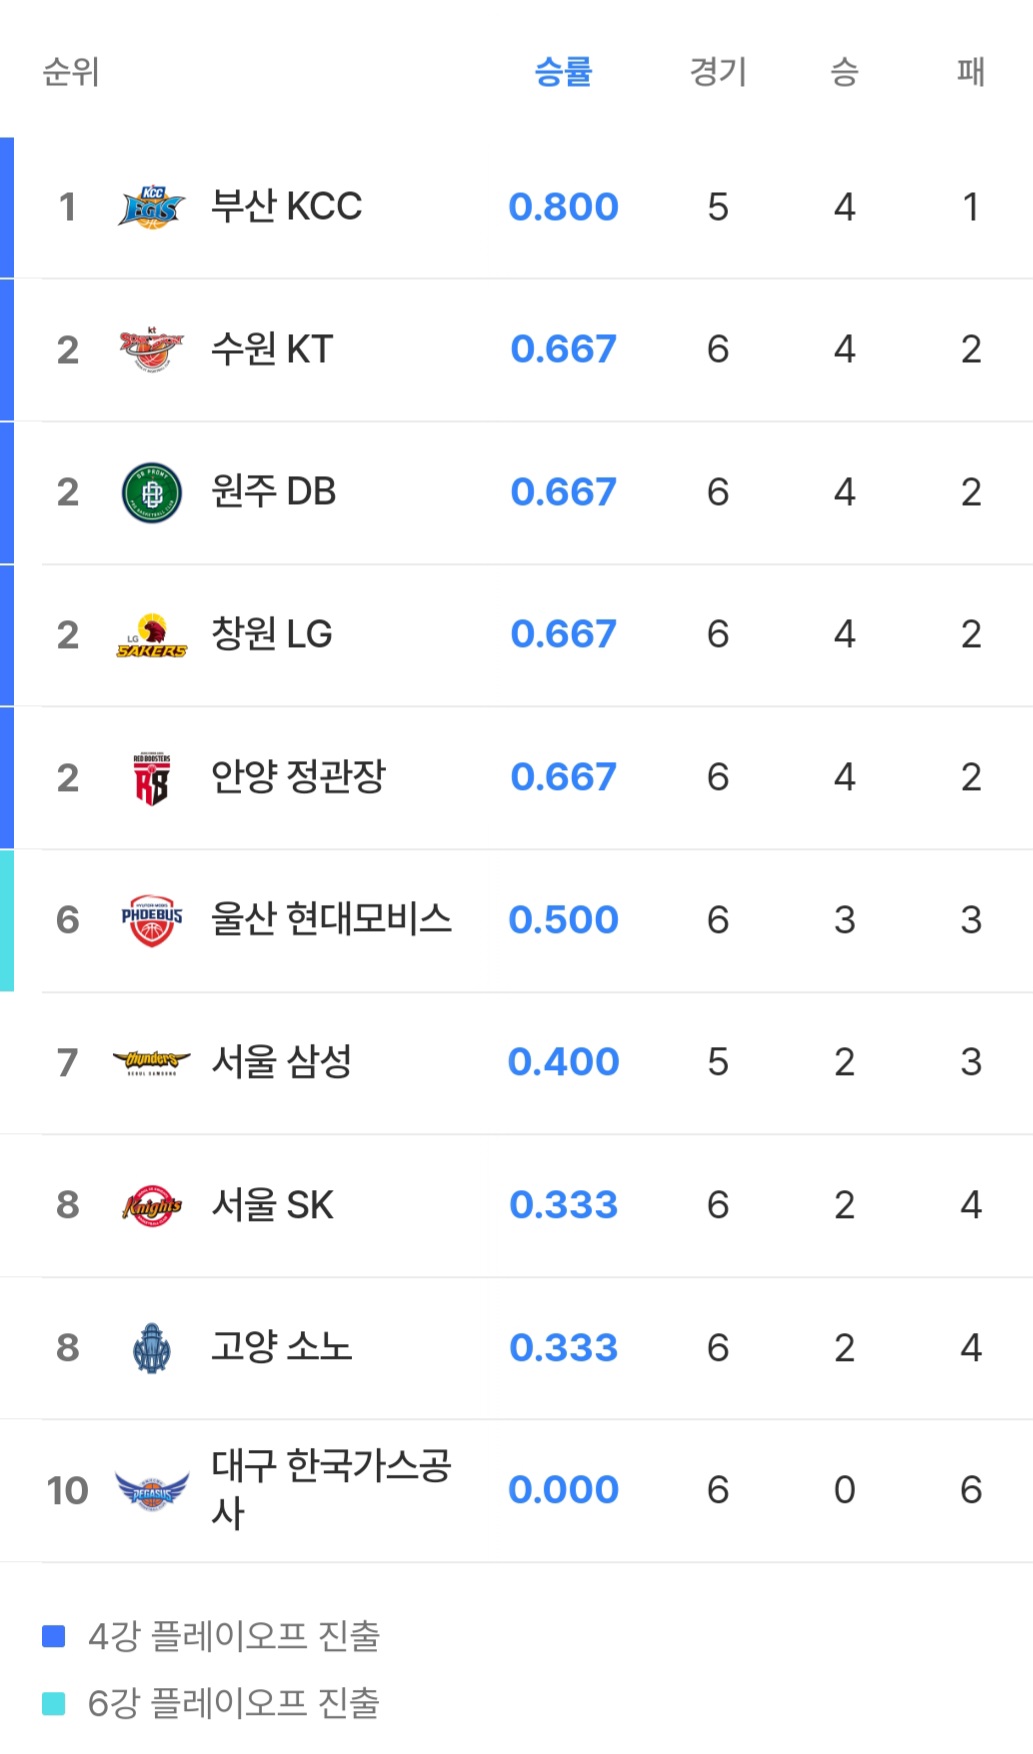Viewport: 1033px width, 1754px height.
Task: Select the Wonju DB Promy logo
Action: (x=151, y=492)
